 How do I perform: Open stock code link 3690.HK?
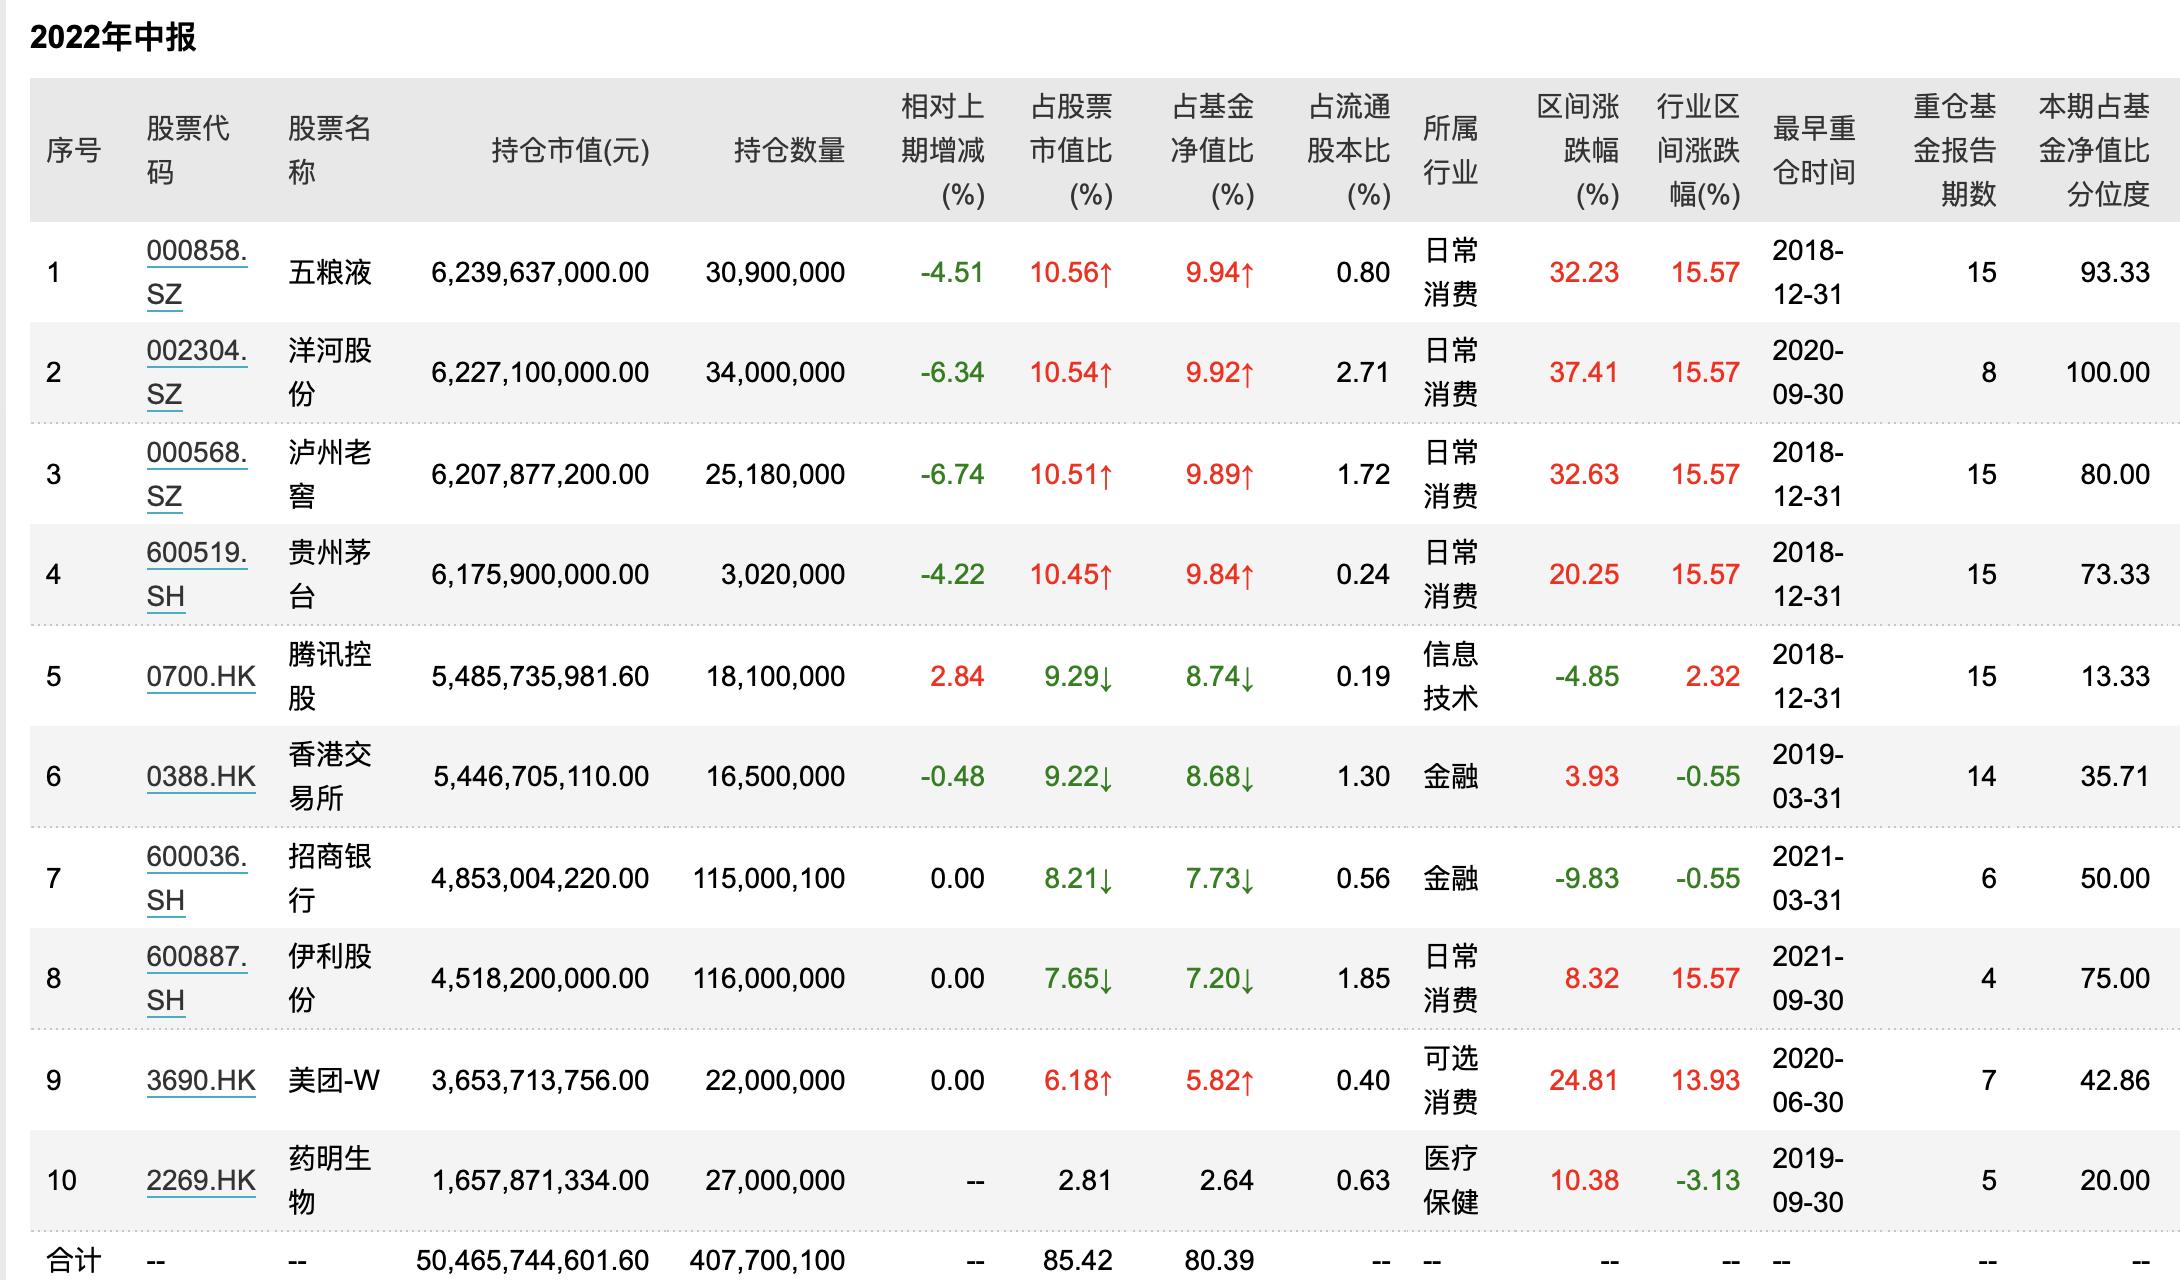(x=201, y=1080)
